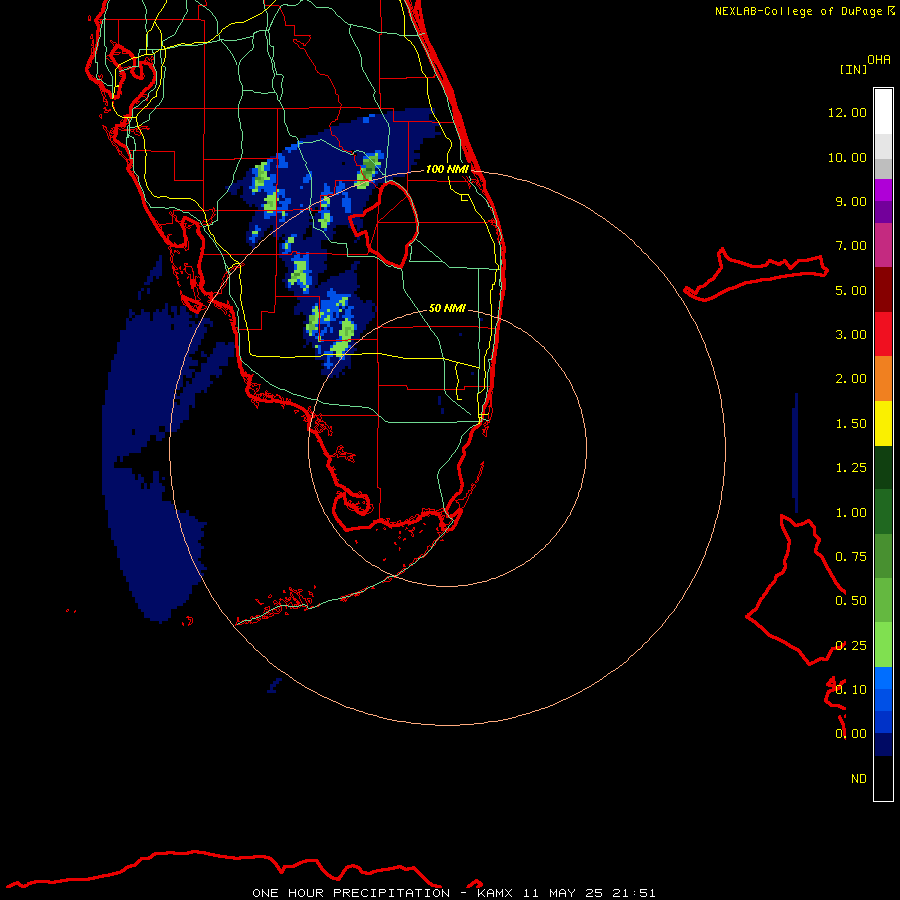Click the 10.00 legend value
The image size is (900, 900).
(847, 157)
